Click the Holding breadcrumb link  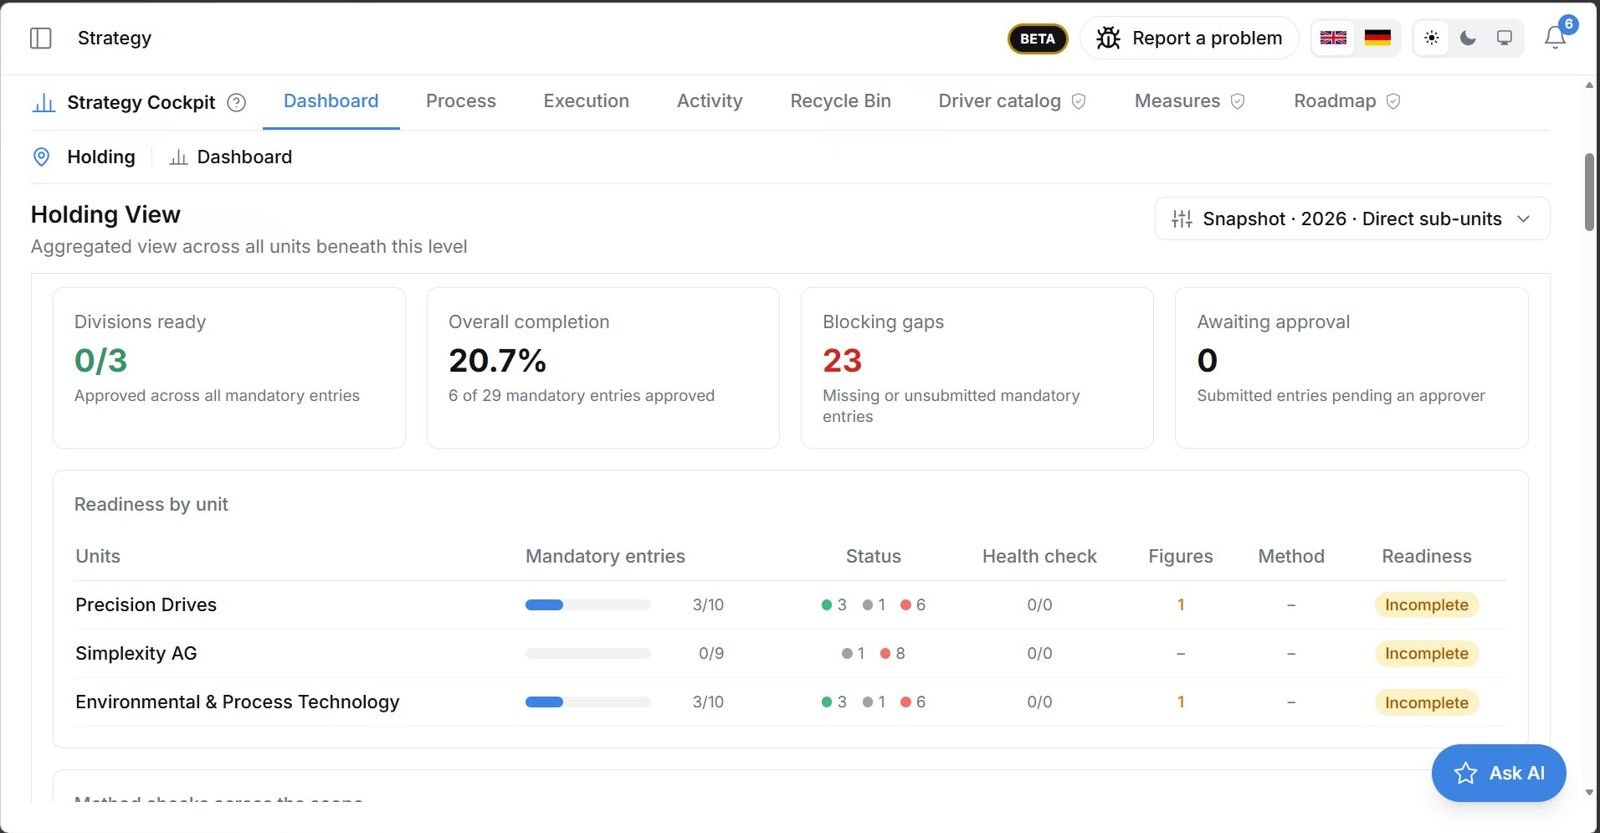click(x=101, y=157)
